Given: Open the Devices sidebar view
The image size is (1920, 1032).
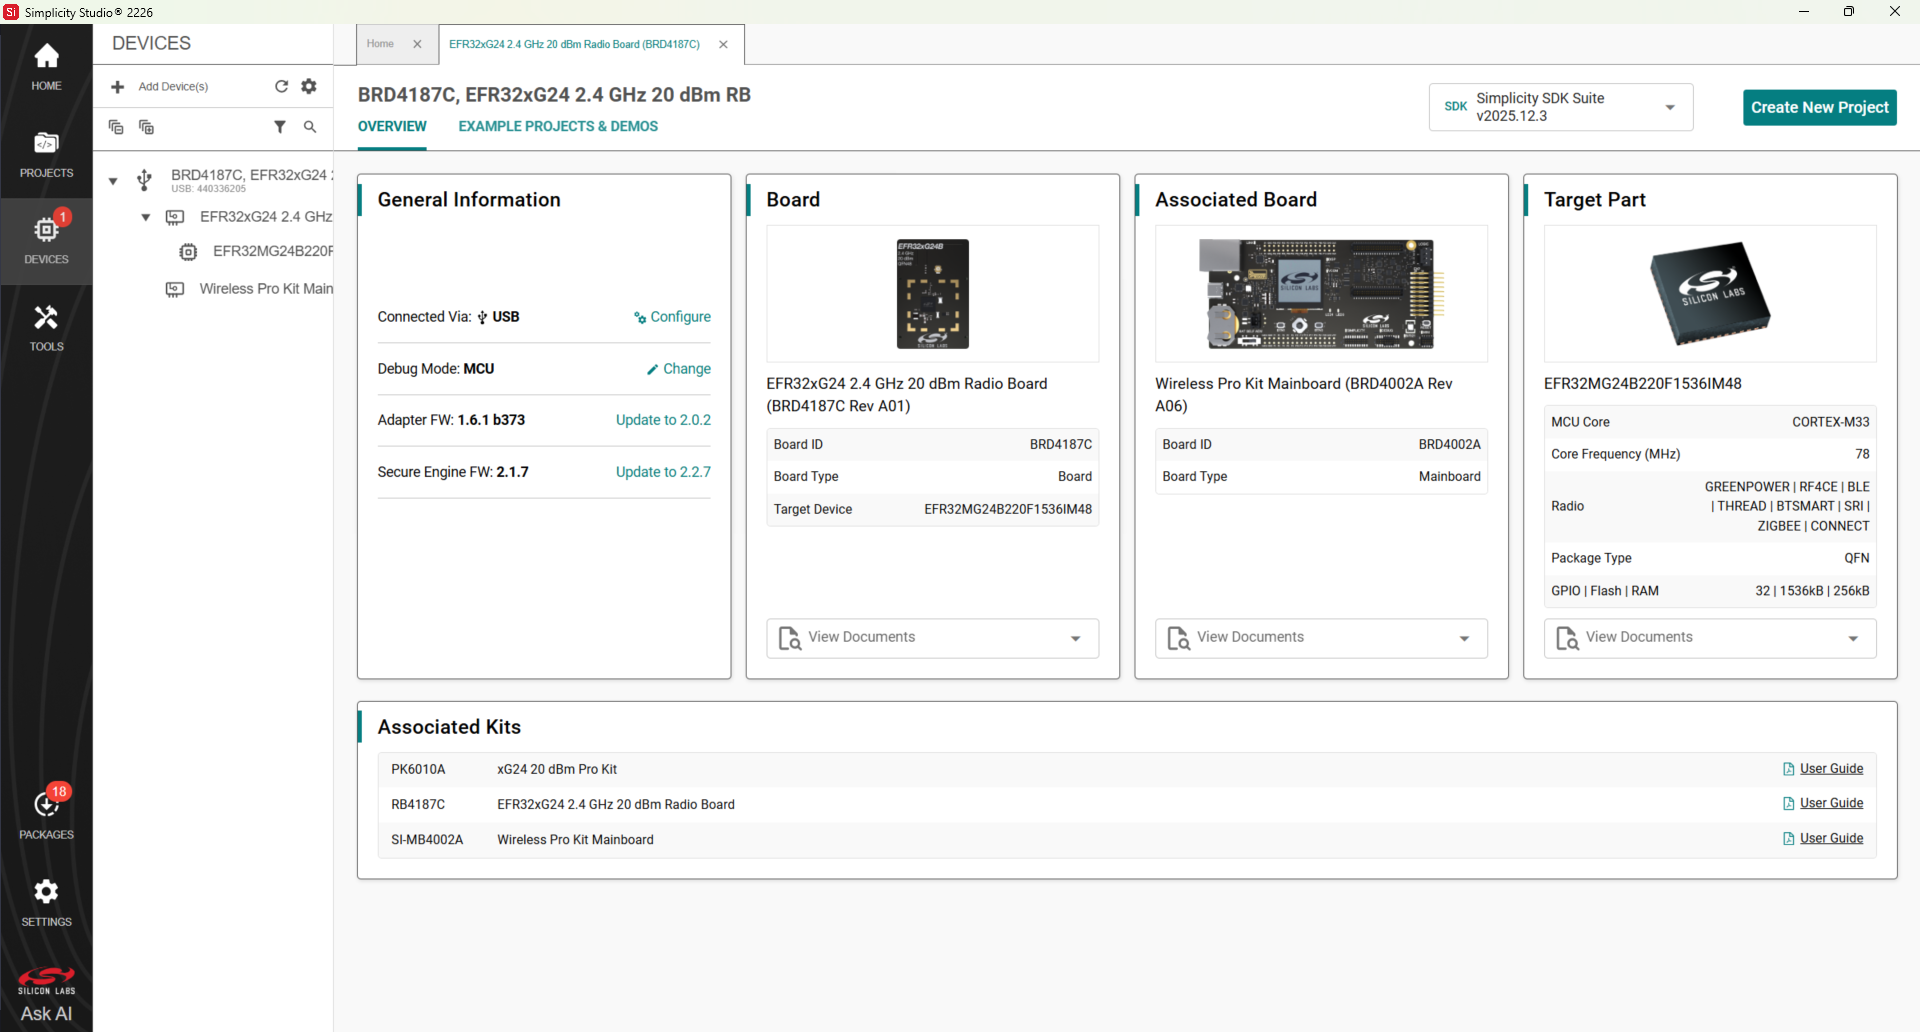Looking at the screenshot, I should (46, 241).
